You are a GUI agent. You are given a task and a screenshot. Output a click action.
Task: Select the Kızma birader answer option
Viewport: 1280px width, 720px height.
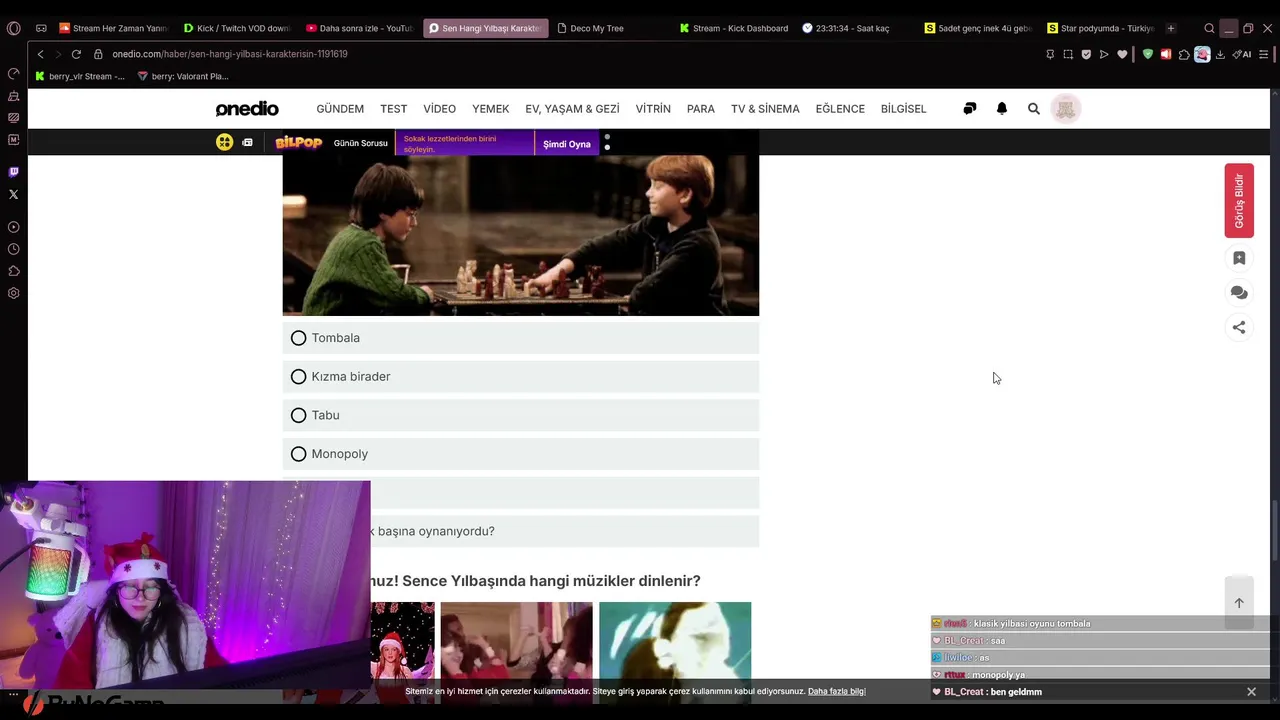[521, 377]
